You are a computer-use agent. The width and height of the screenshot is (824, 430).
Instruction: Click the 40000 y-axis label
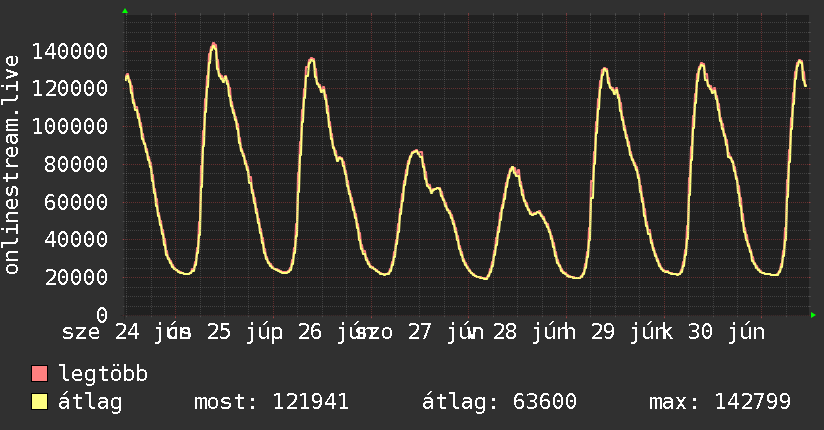click(76, 240)
